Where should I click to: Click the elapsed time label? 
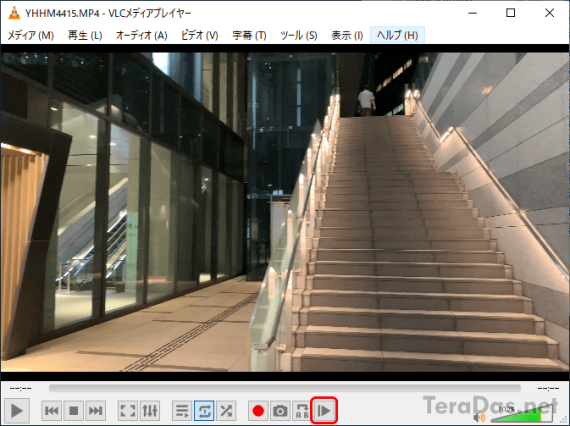coord(21,389)
